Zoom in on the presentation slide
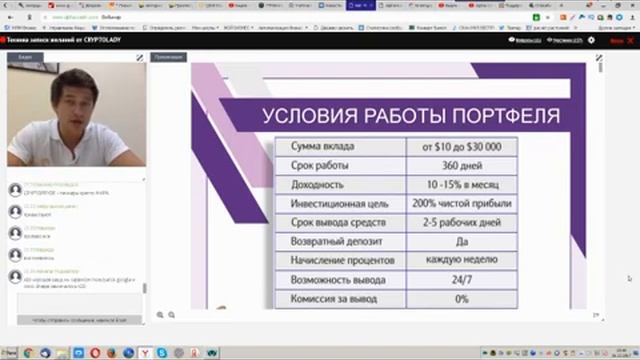This screenshot has height=360, width=640. [160, 315]
